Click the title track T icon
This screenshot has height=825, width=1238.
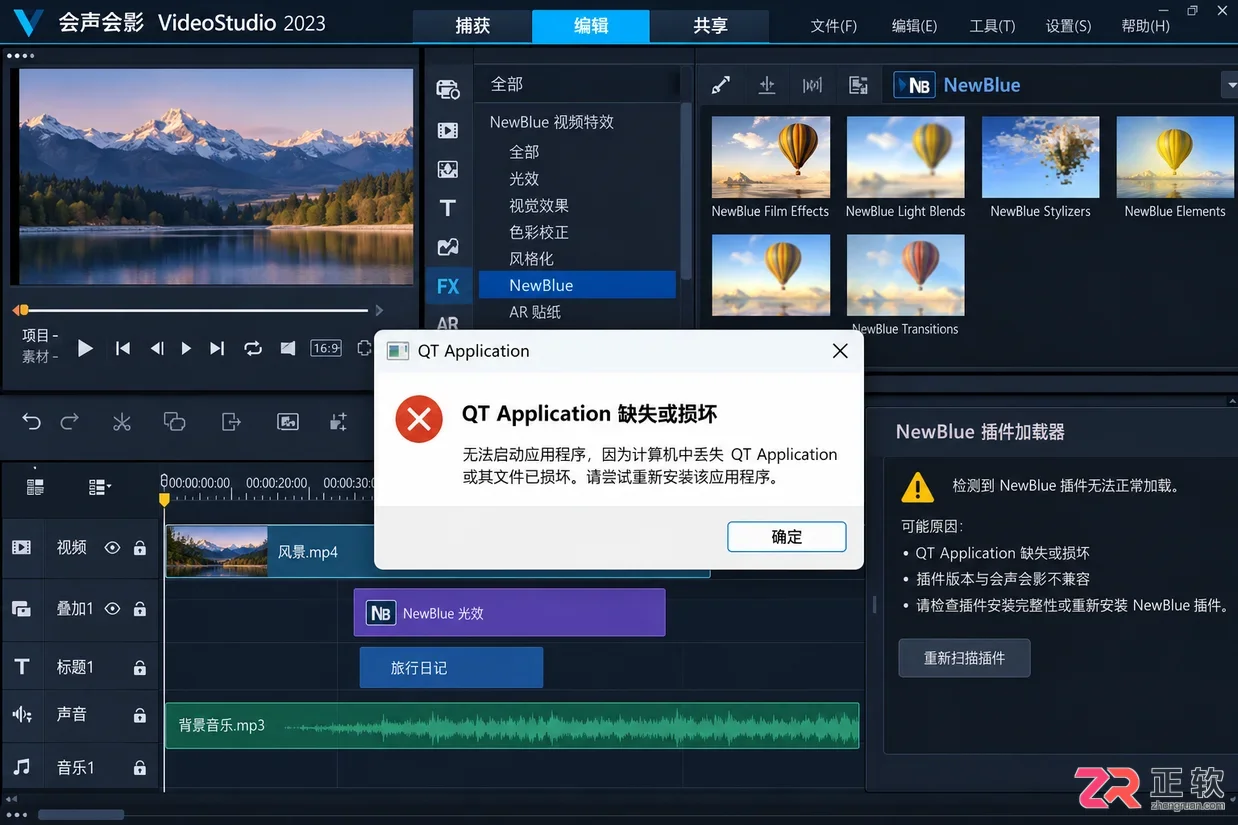click(x=22, y=667)
